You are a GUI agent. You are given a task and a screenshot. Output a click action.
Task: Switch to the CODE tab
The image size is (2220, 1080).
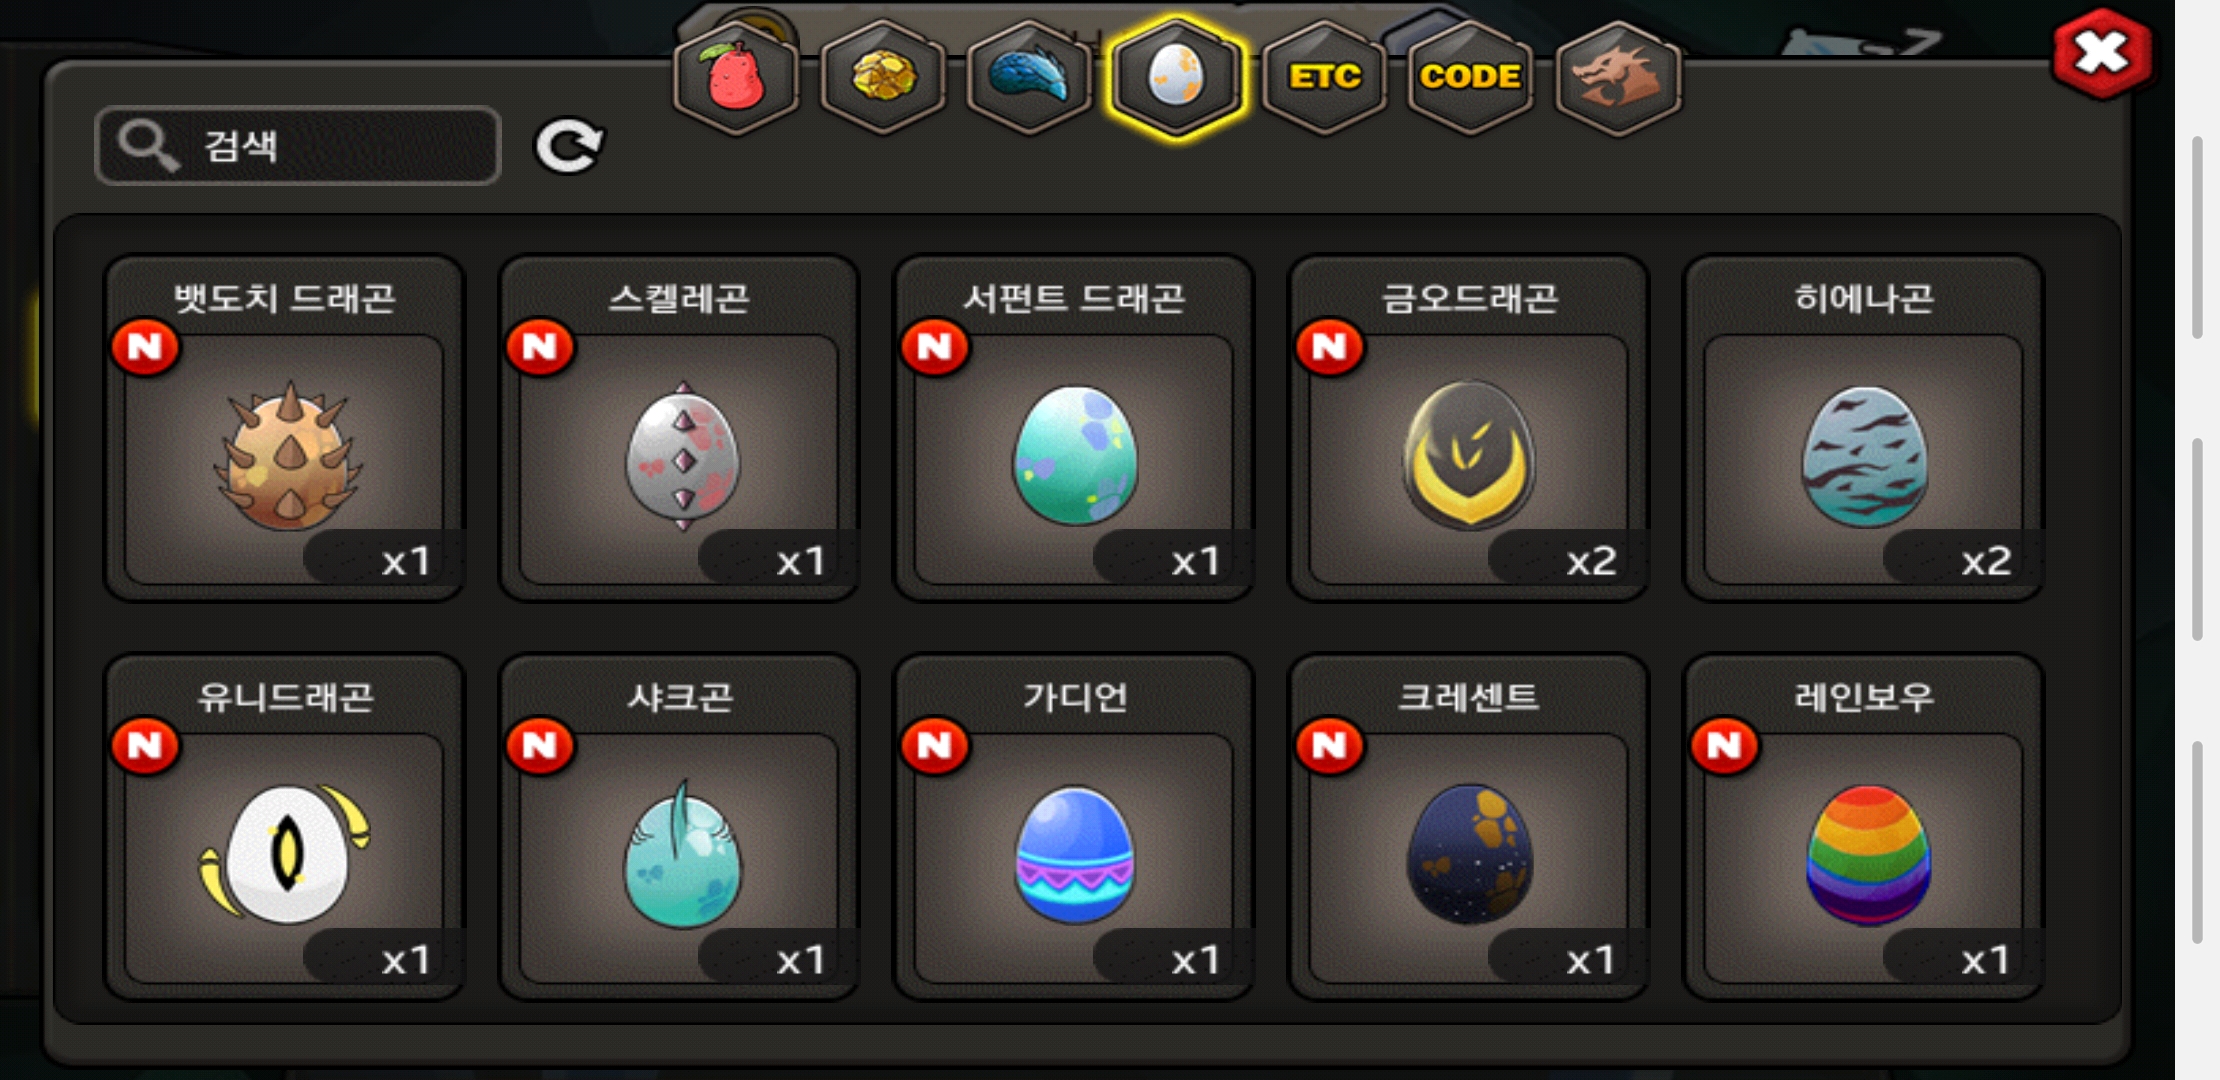1471,78
